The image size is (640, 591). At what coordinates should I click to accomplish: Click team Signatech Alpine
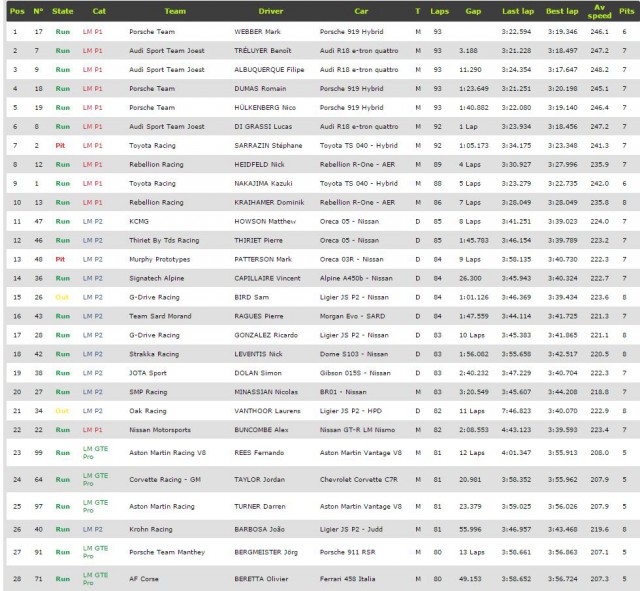157,278
